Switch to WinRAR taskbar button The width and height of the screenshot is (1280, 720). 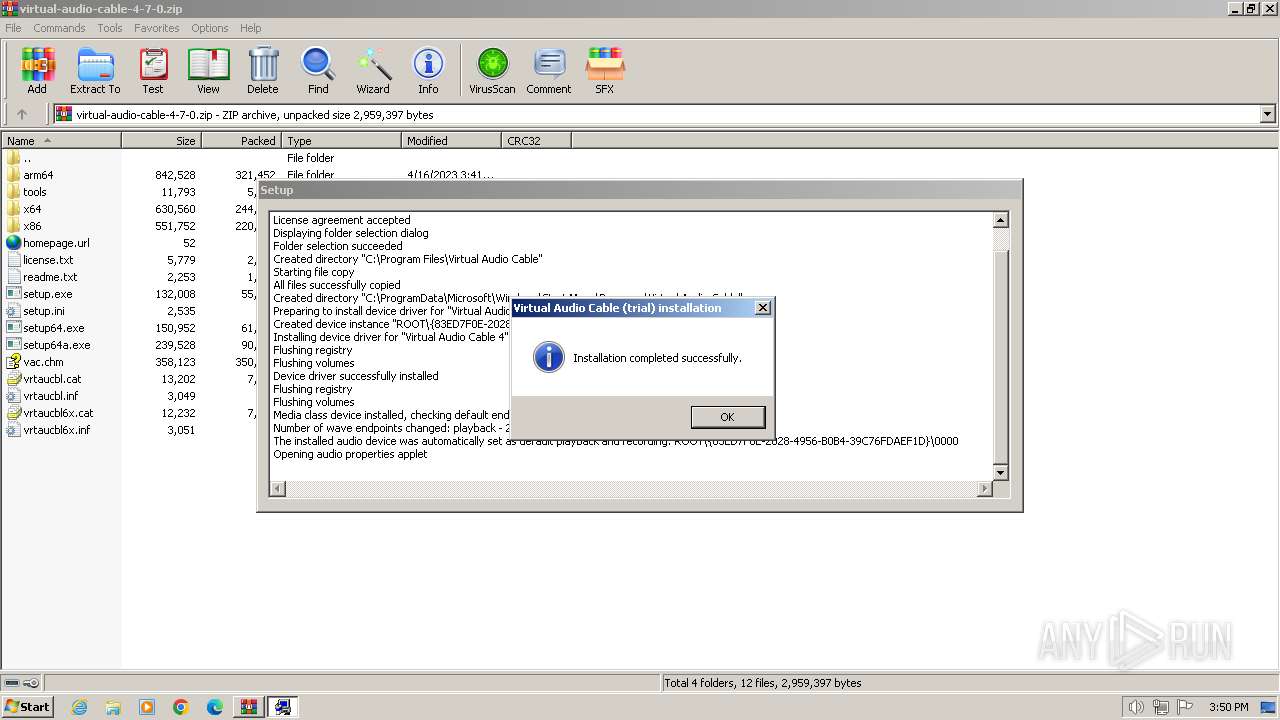(248, 707)
